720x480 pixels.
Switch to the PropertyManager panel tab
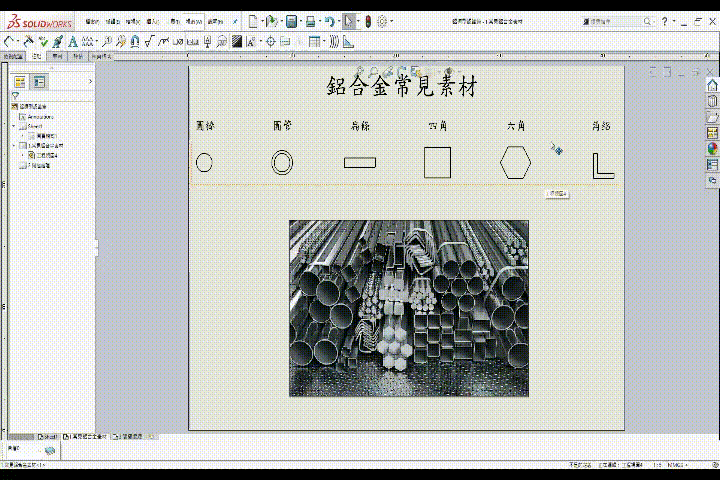(x=37, y=81)
